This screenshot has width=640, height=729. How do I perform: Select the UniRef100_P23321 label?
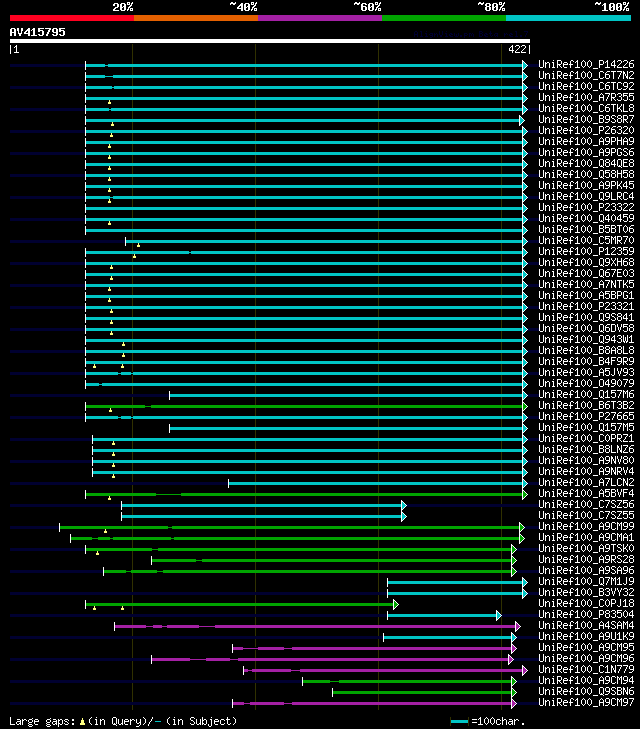pos(586,306)
